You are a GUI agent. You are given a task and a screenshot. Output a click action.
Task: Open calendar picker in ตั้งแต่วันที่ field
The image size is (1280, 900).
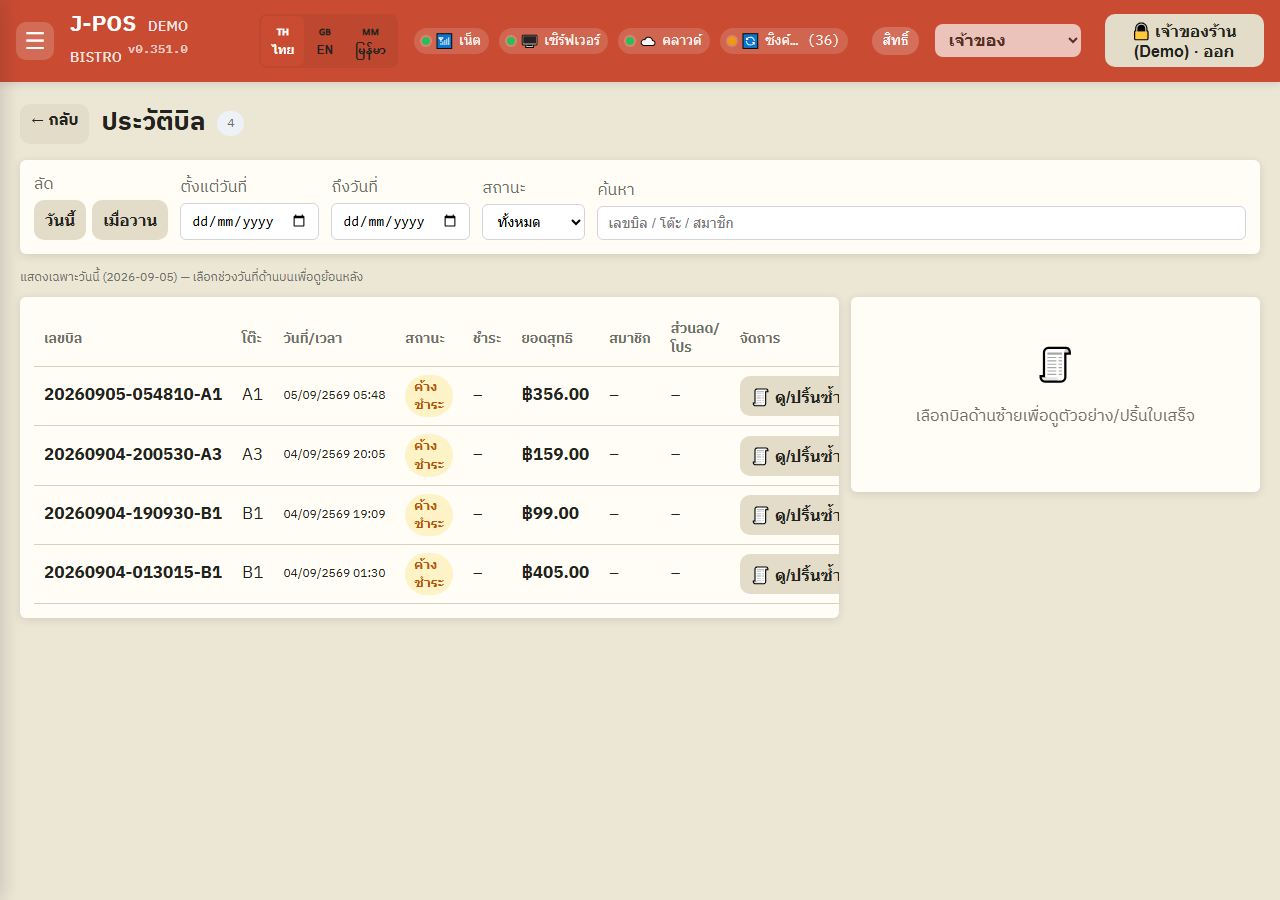[299, 222]
